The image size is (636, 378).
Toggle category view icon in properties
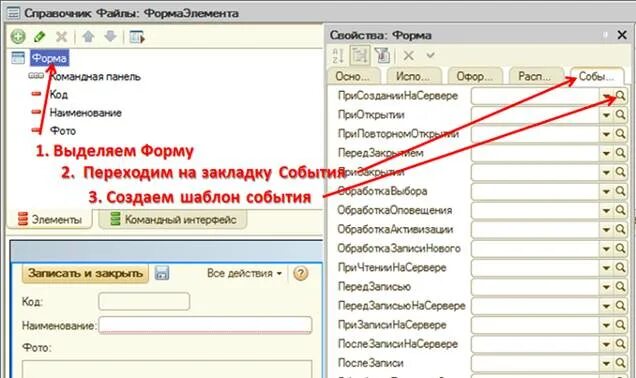(x=360, y=56)
